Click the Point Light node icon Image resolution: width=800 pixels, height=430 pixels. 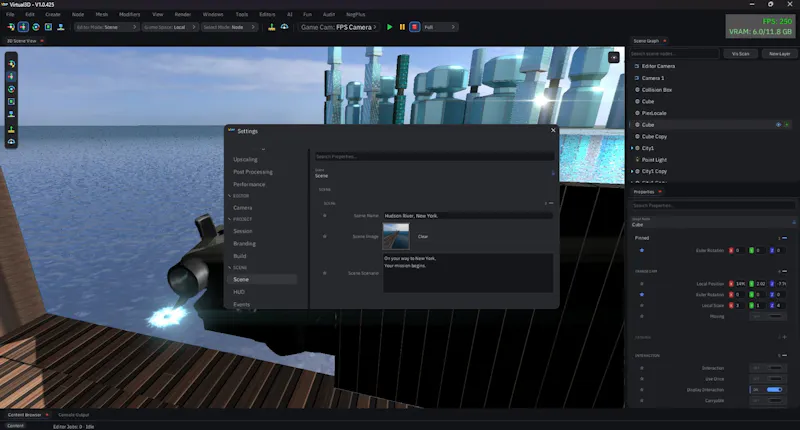click(x=637, y=160)
